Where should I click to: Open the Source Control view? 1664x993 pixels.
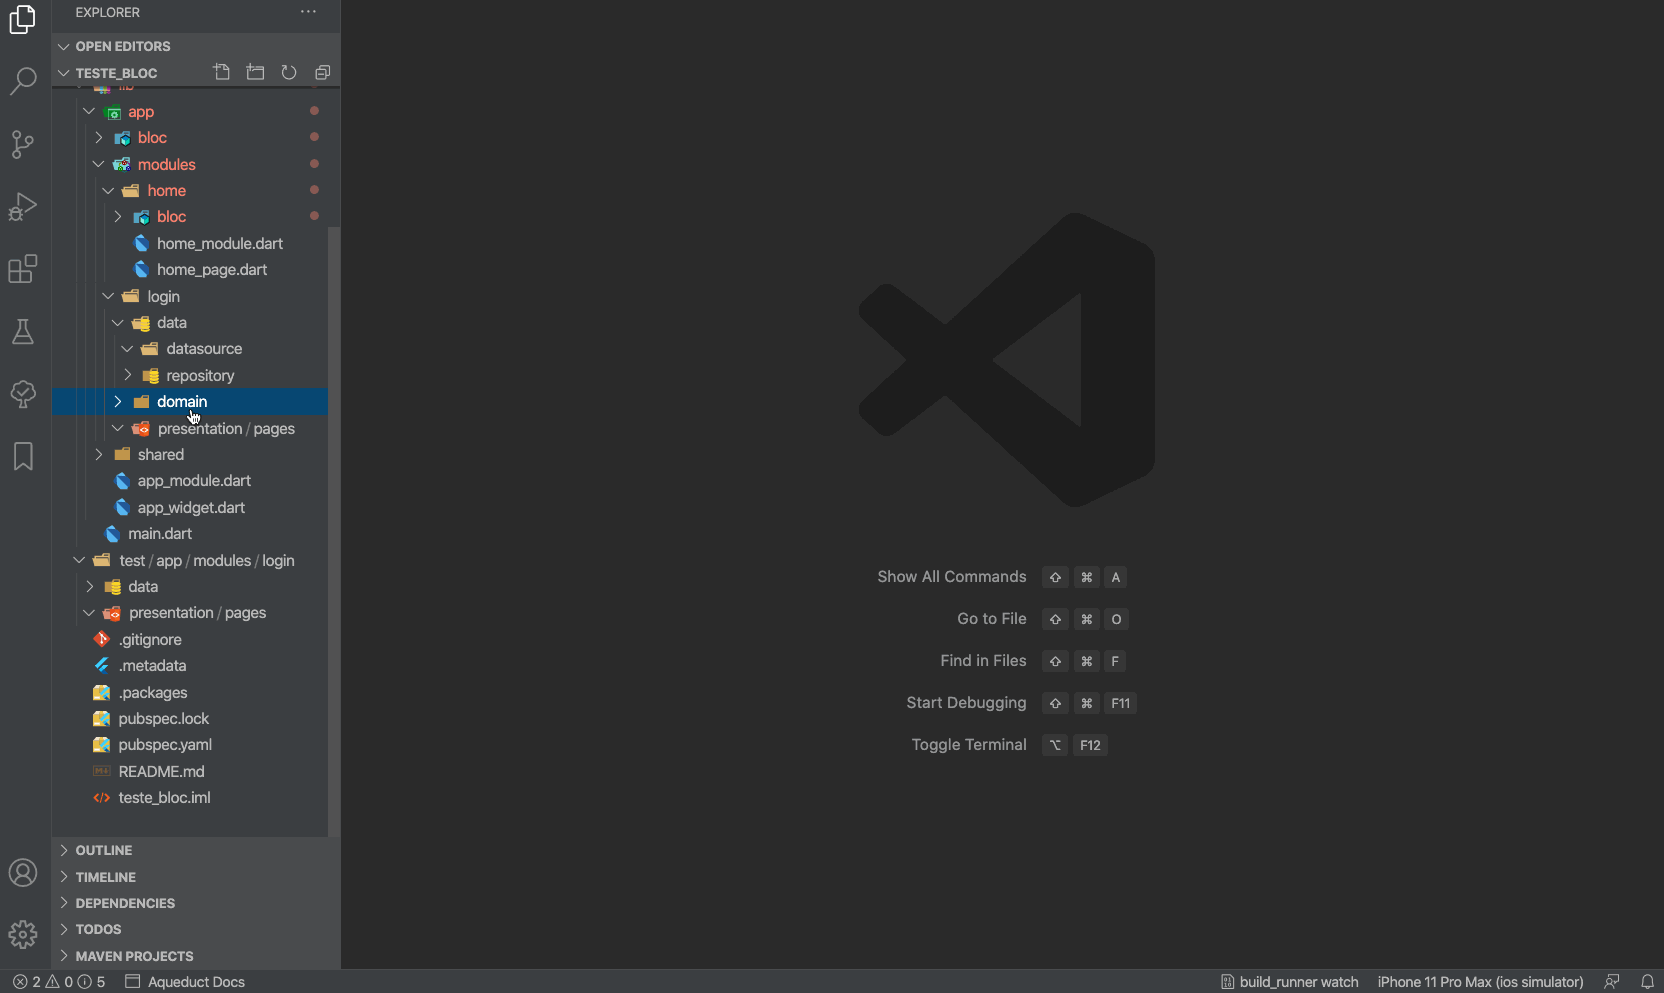tap(23, 144)
